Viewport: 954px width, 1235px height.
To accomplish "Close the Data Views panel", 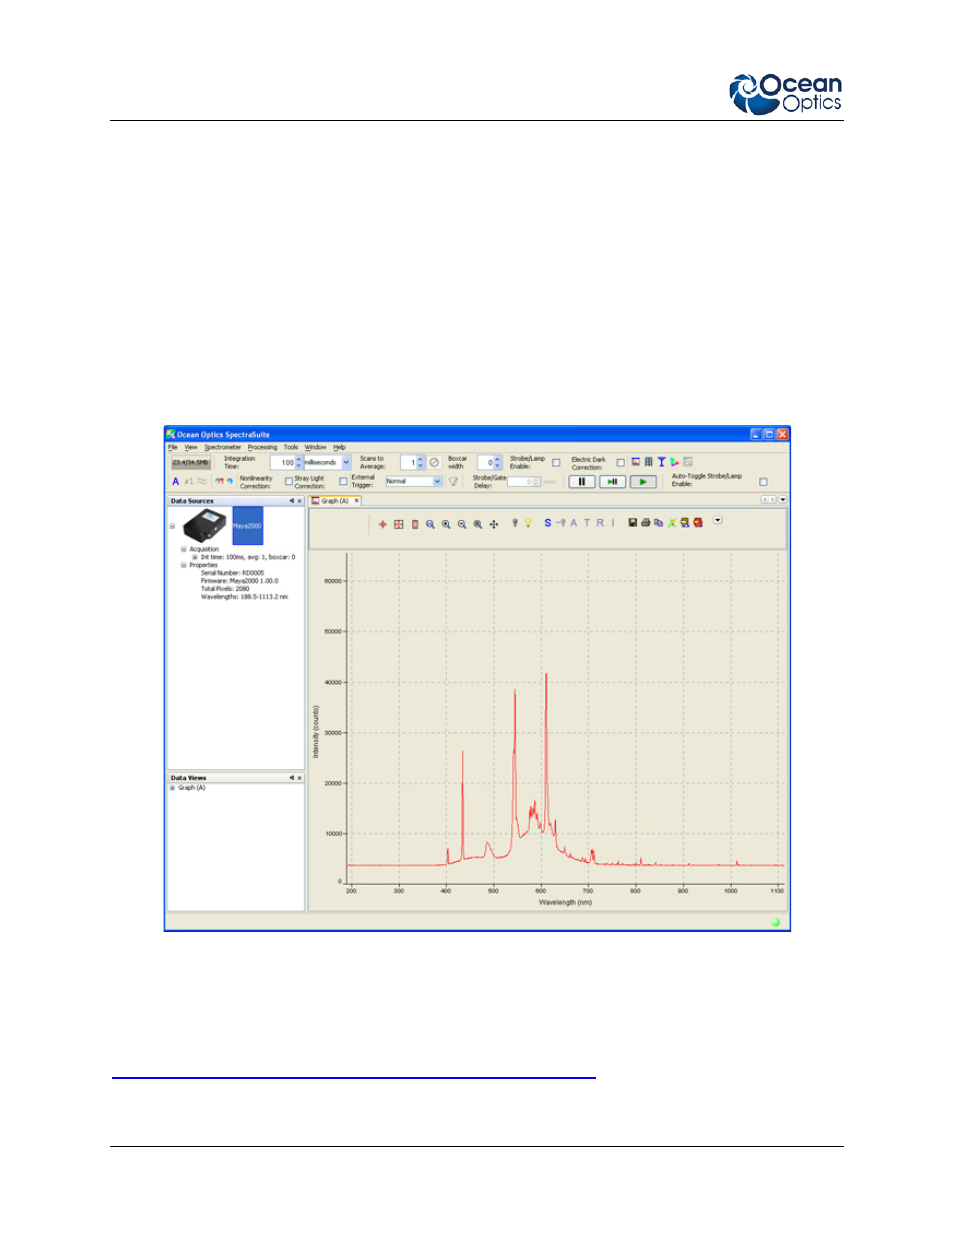I will pos(299,778).
